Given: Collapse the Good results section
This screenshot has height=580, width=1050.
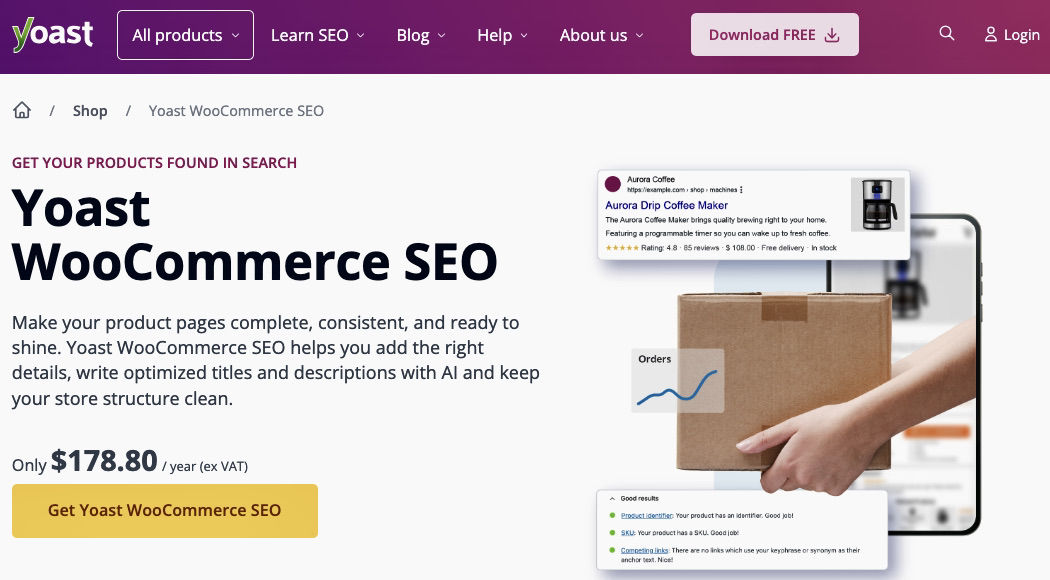Looking at the screenshot, I should [x=611, y=498].
